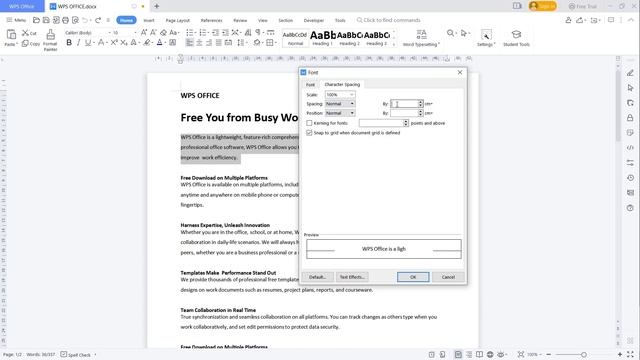Switch to Character Spacing tab
The image size is (640, 360).
[x=342, y=84]
